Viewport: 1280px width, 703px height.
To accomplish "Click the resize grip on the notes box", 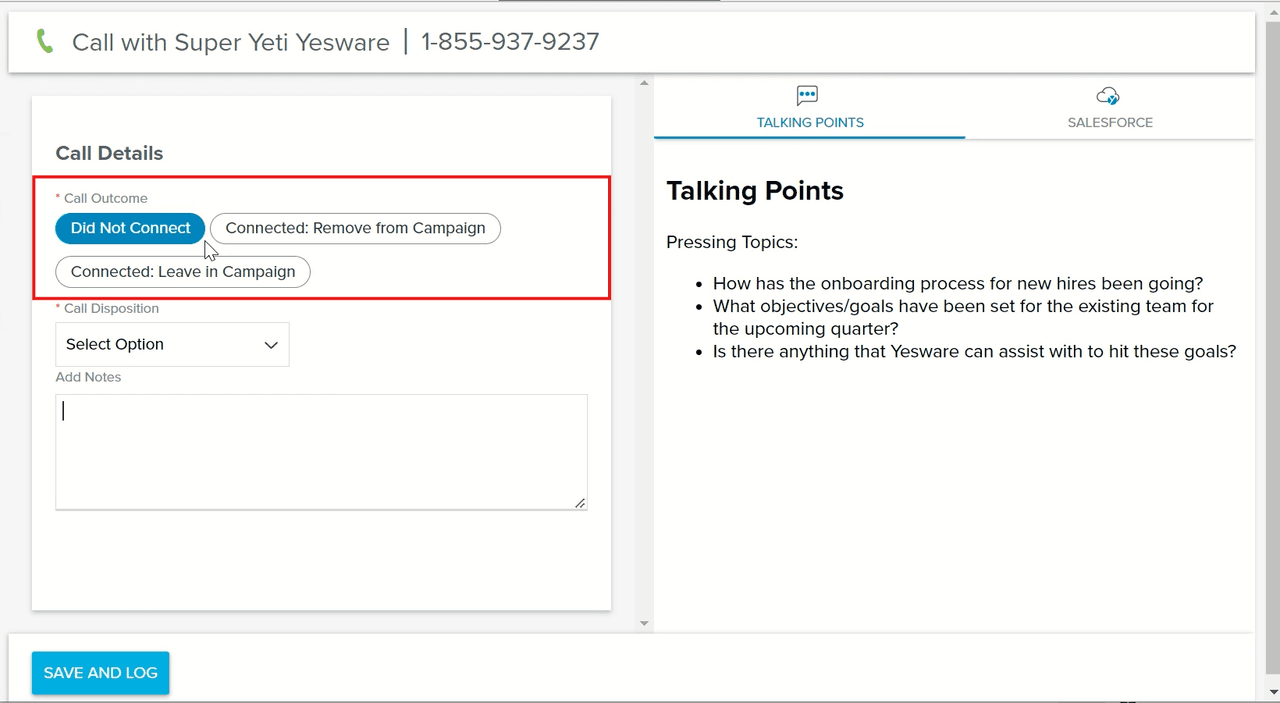I will 580,504.
